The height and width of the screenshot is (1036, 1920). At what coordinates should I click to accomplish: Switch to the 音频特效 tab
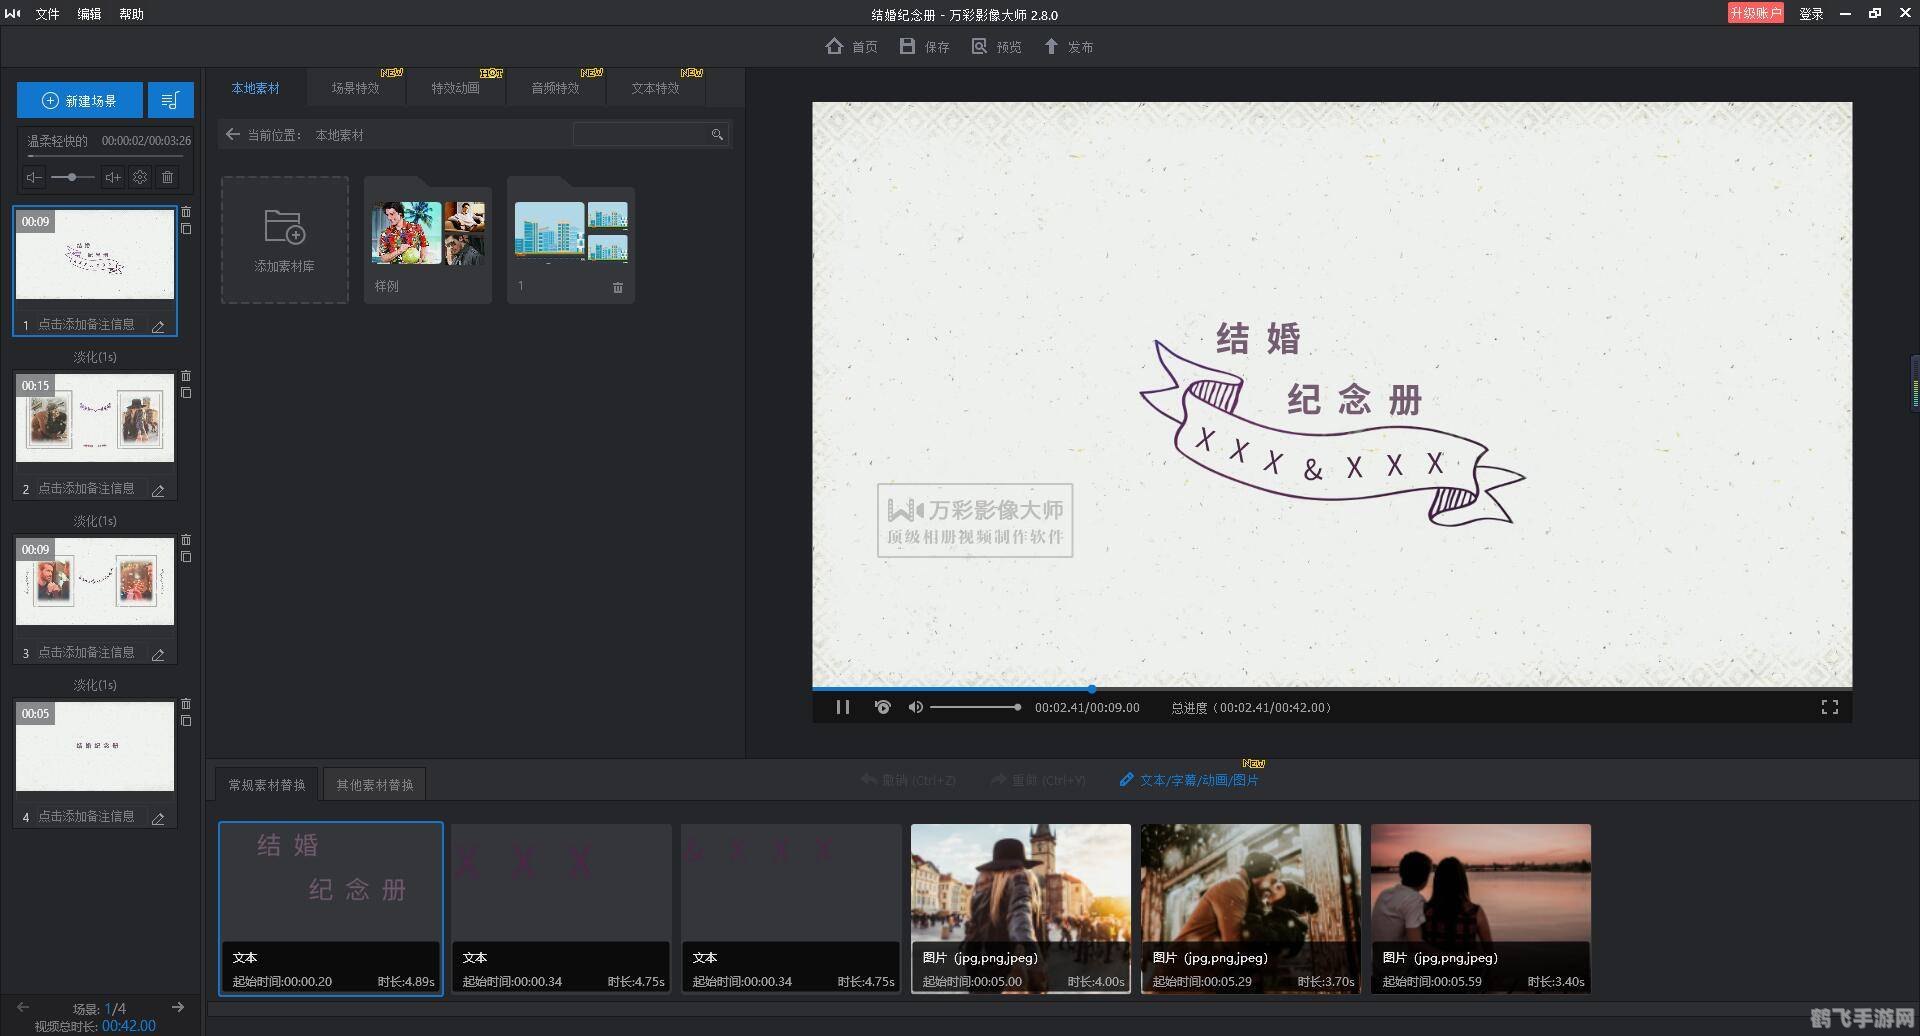[x=556, y=88]
